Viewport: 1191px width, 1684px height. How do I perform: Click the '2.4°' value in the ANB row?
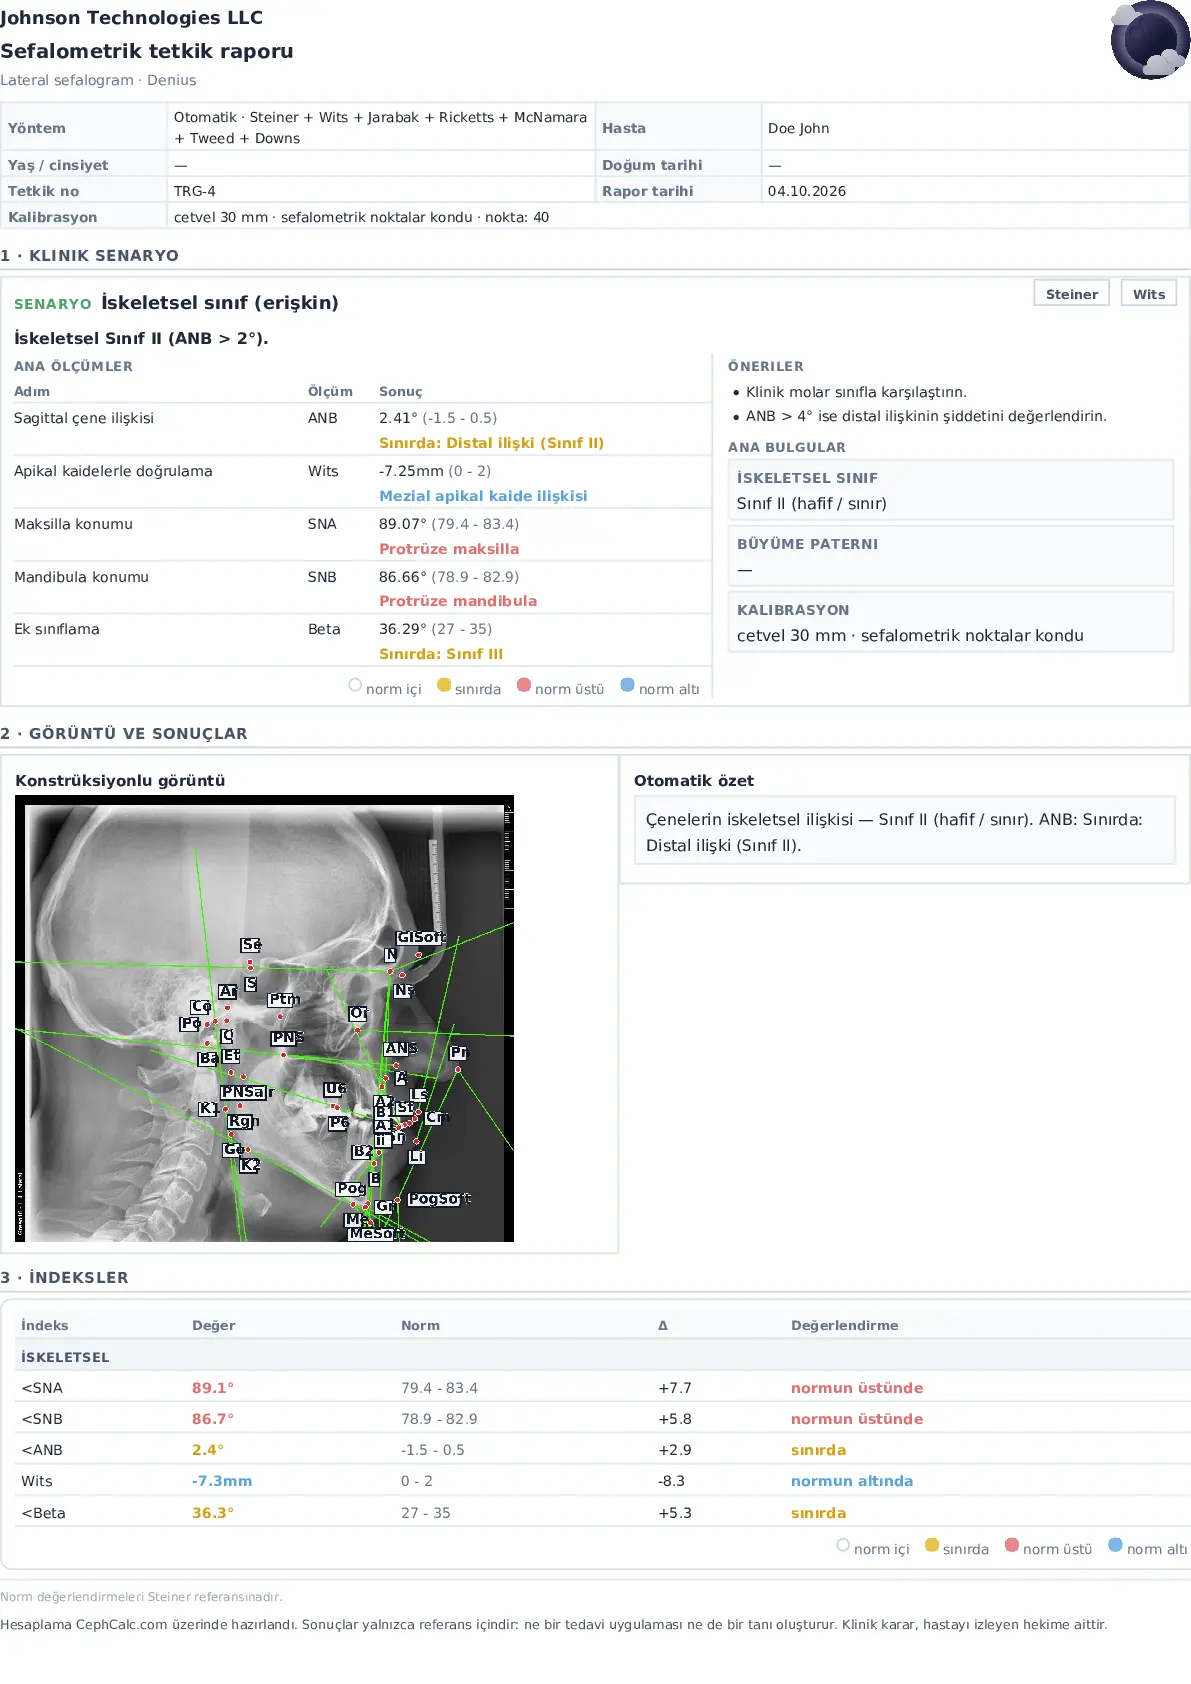208,1450
